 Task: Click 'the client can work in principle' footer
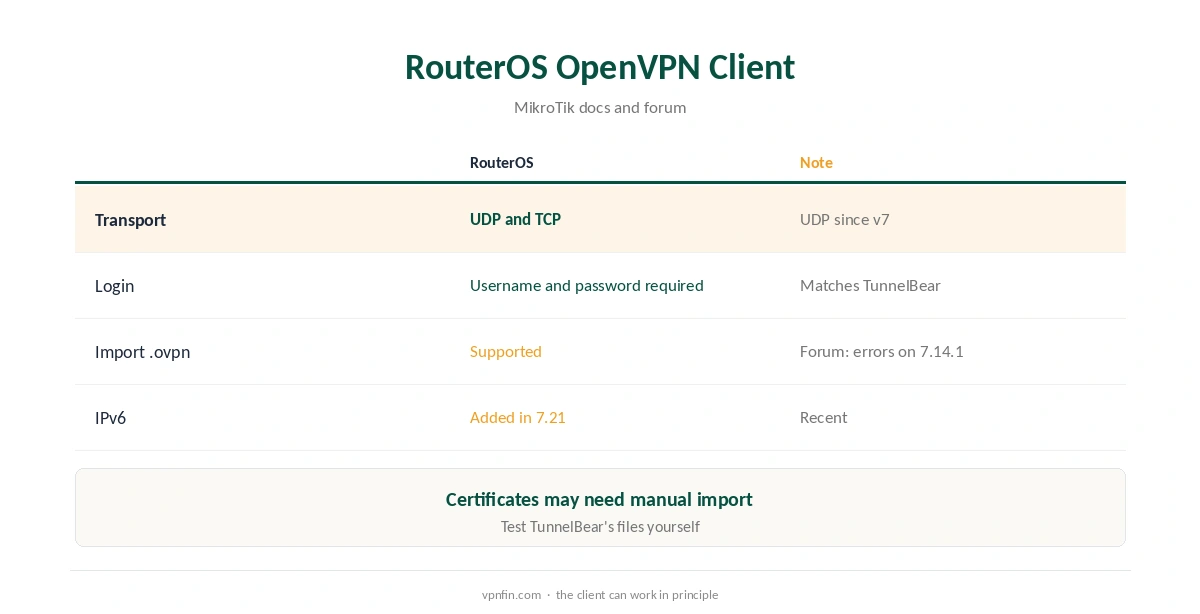pyautogui.click(x=637, y=594)
